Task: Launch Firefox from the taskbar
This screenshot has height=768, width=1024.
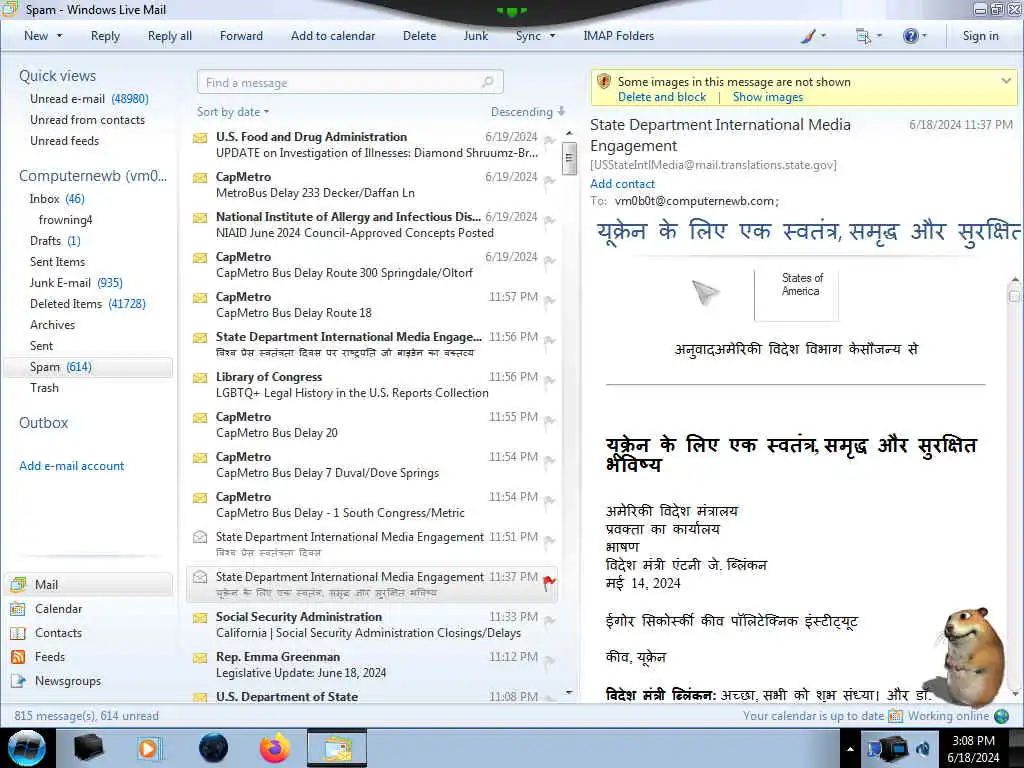Action: pyautogui.click(x=275, y=748)
